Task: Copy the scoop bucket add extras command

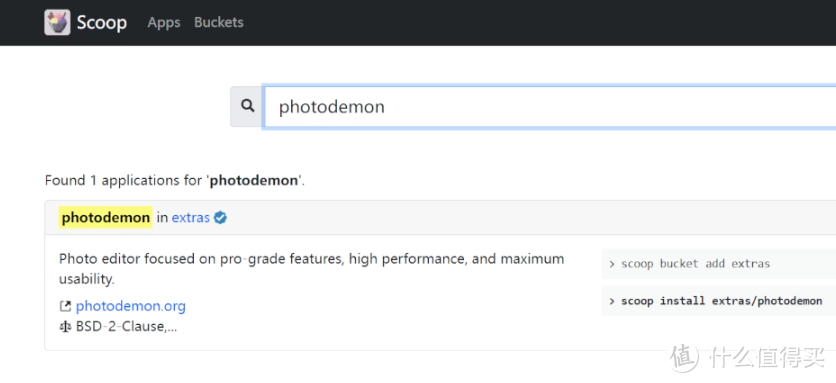Action: (695, 264)
